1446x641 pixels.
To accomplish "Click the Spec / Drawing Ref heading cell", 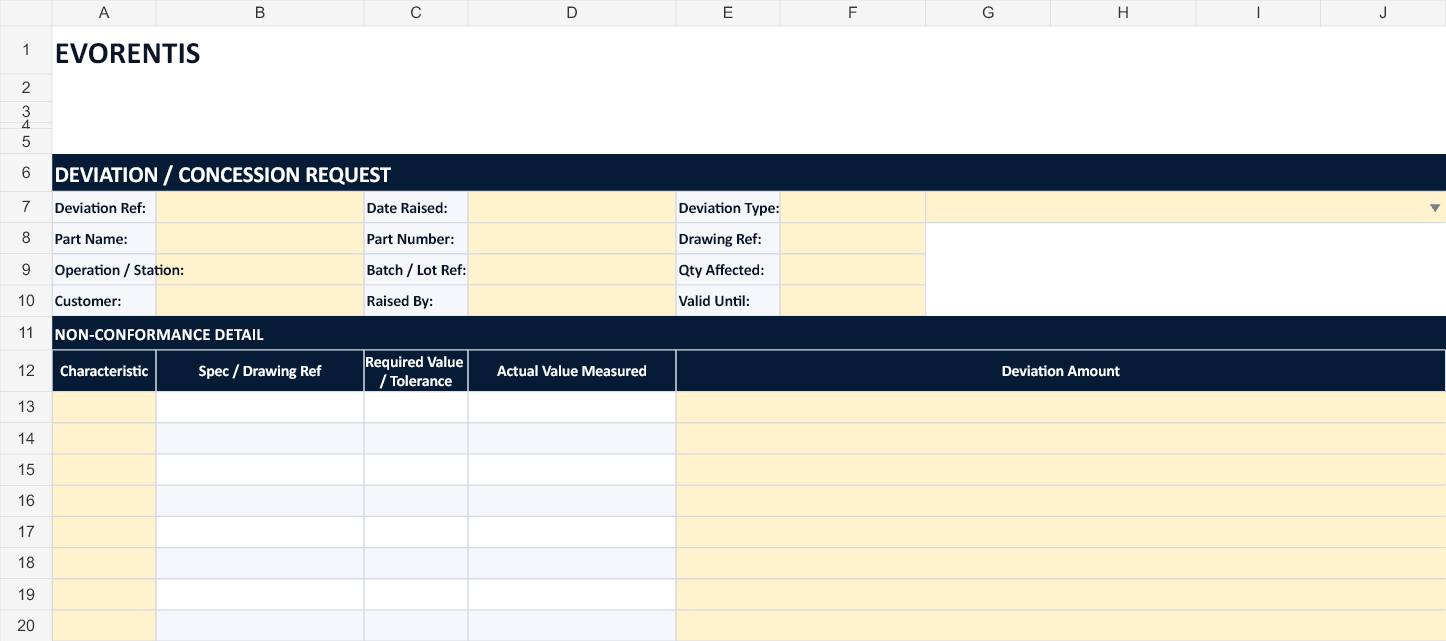I will pyautogui.click(x=260, y=371).
